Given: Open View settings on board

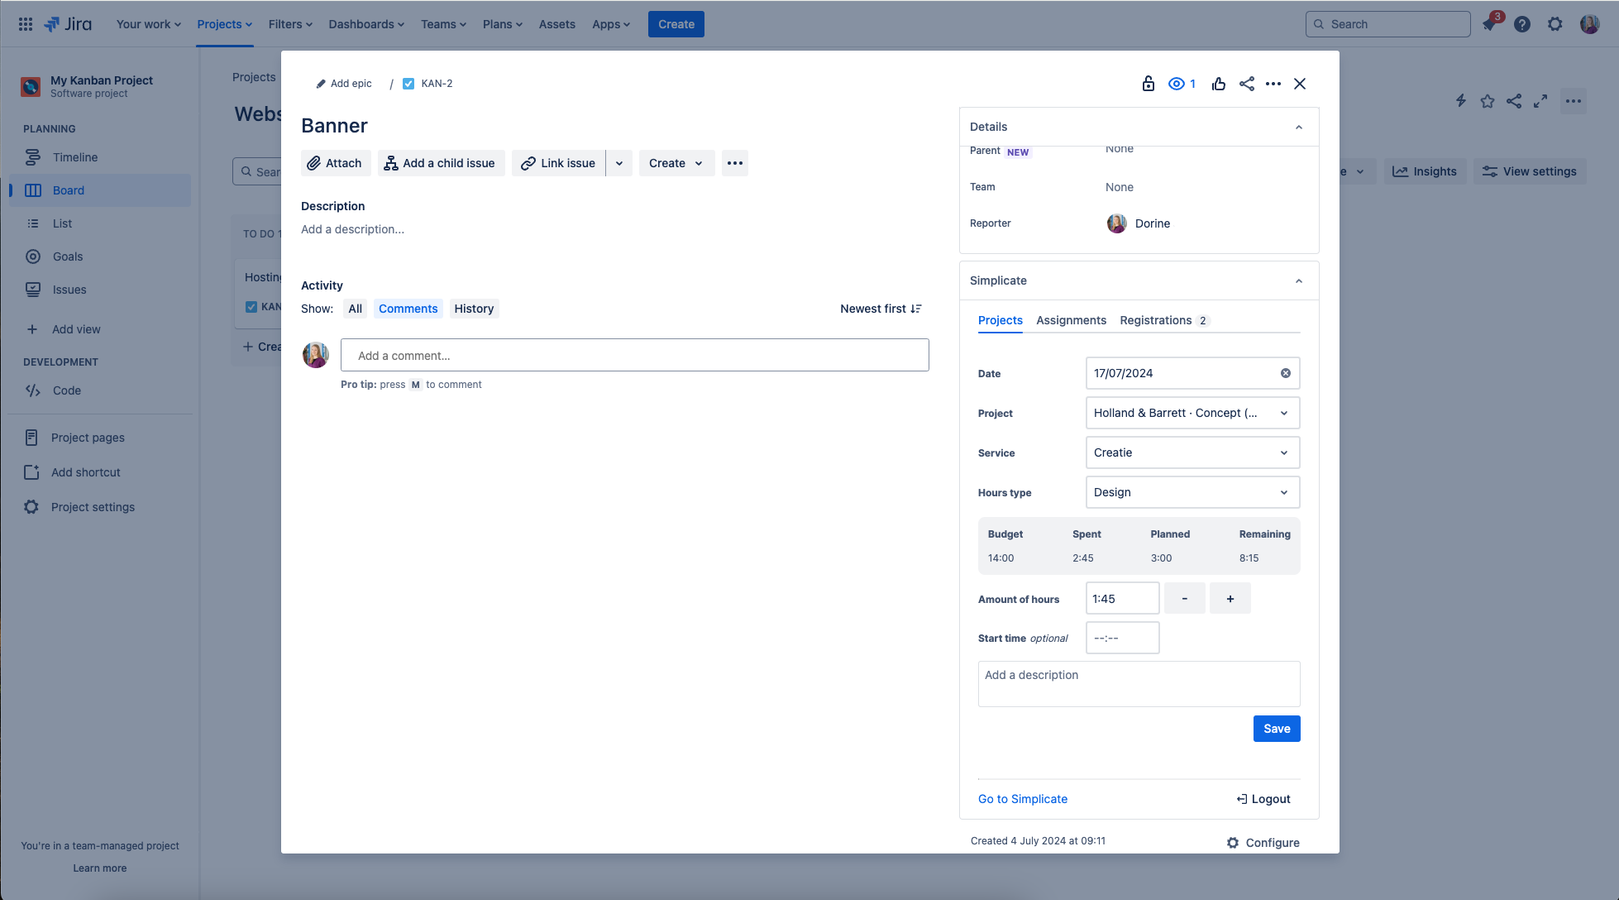Looking at the screenshot, I should click(1530, 172).
